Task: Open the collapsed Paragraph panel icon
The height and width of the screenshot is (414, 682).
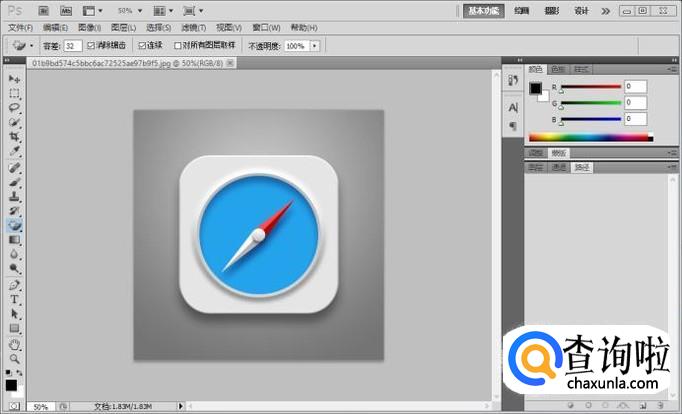Action: (x=513, y=126)
